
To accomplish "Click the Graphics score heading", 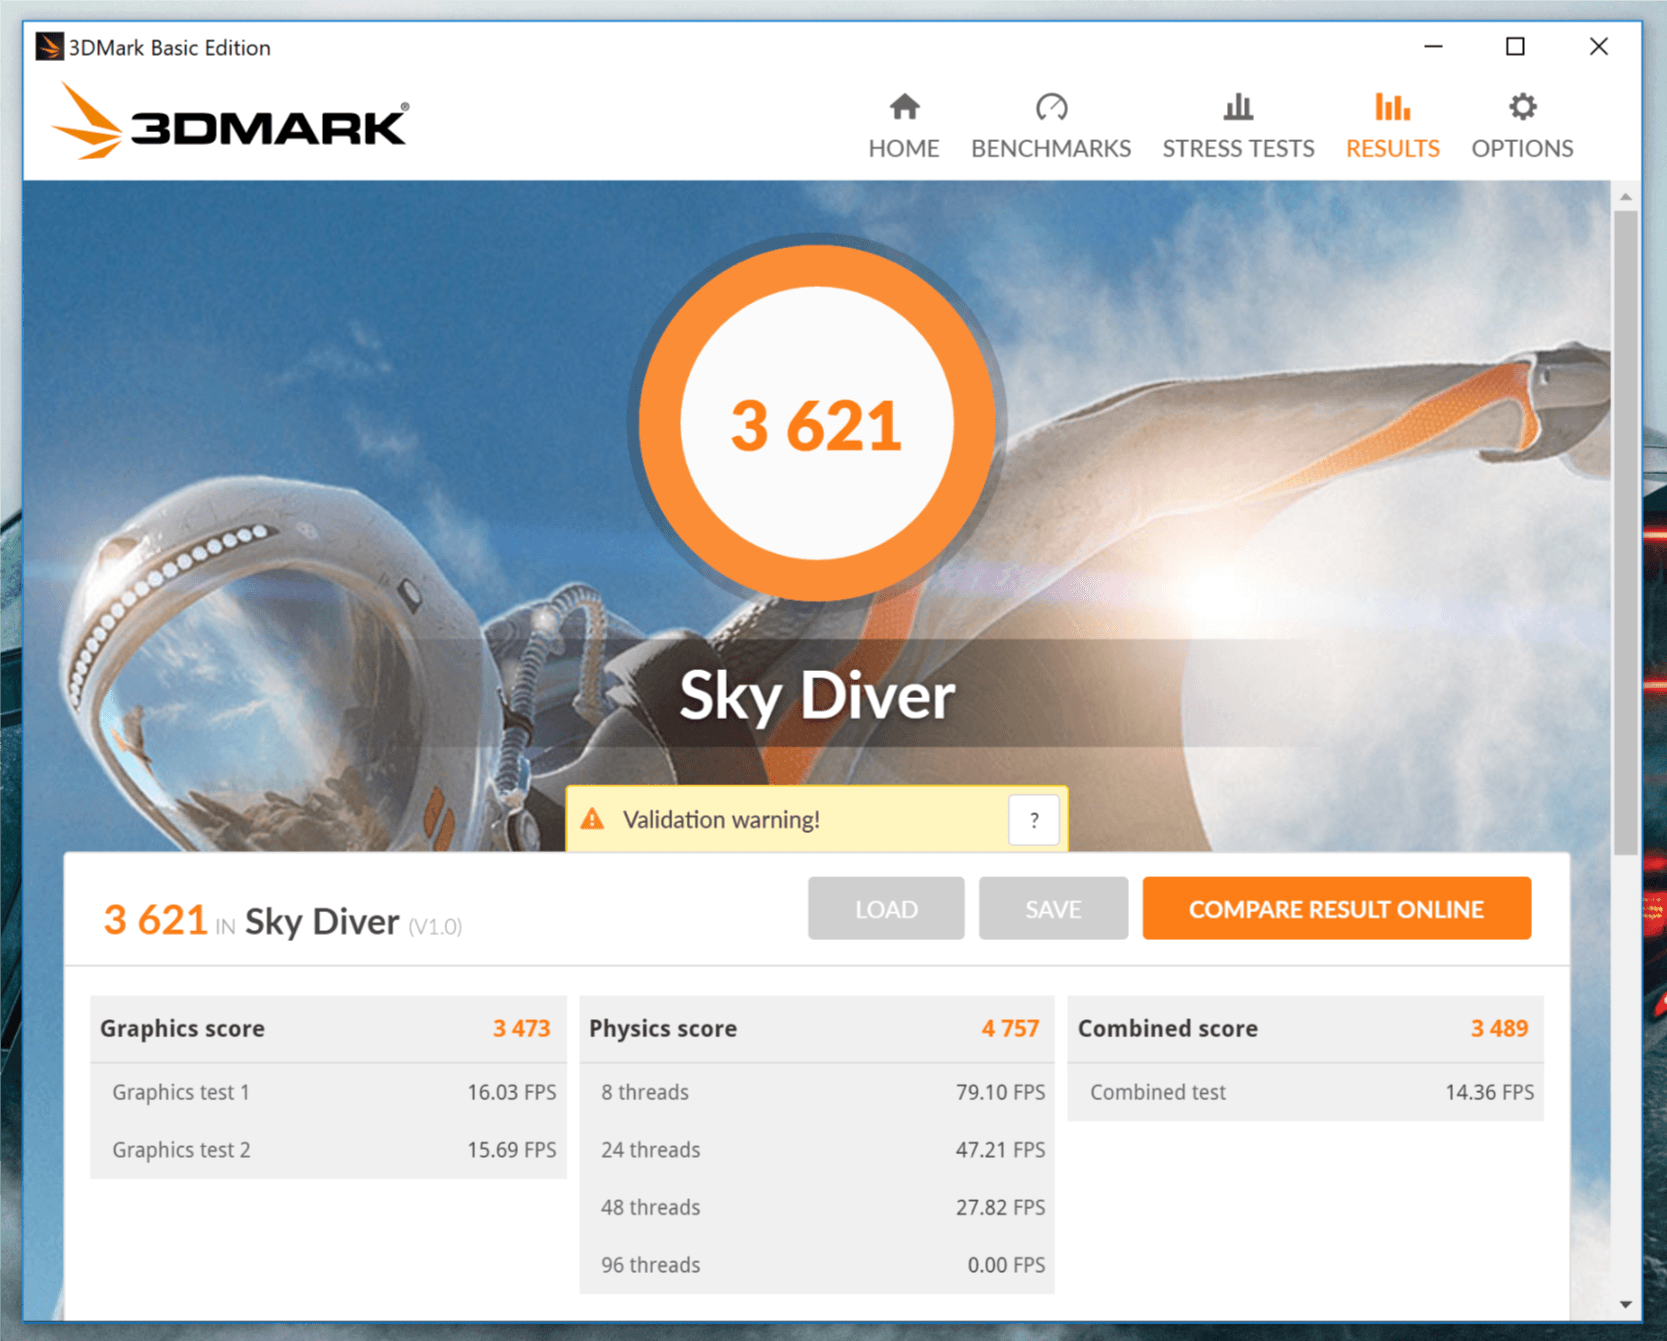I will (x=182, y=1028).
